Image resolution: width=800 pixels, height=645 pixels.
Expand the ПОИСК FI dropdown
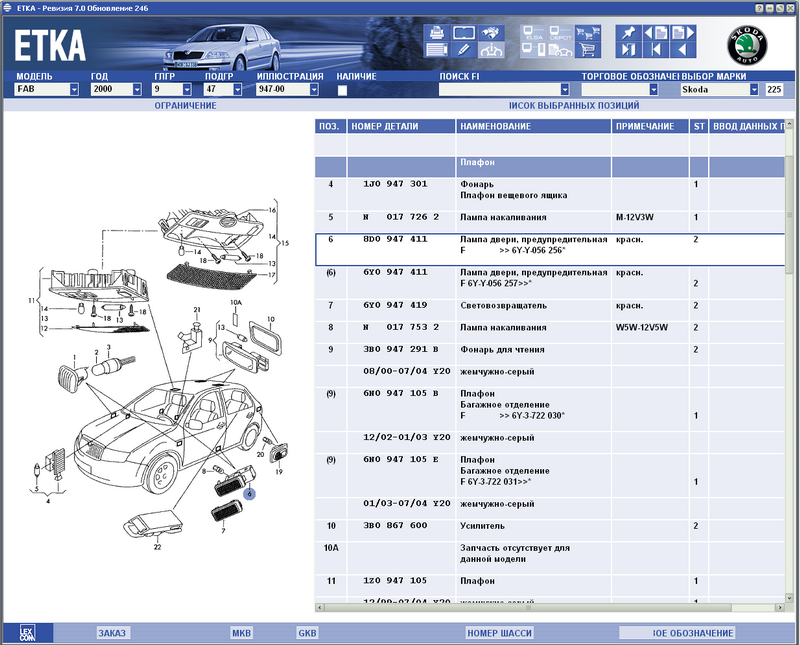tap(565, 89)
